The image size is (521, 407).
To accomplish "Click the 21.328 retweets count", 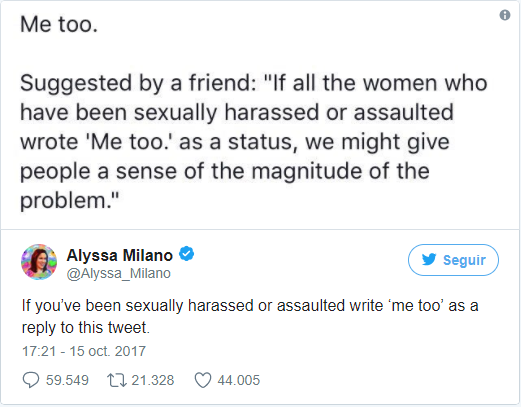I will [x=153, y=380].
